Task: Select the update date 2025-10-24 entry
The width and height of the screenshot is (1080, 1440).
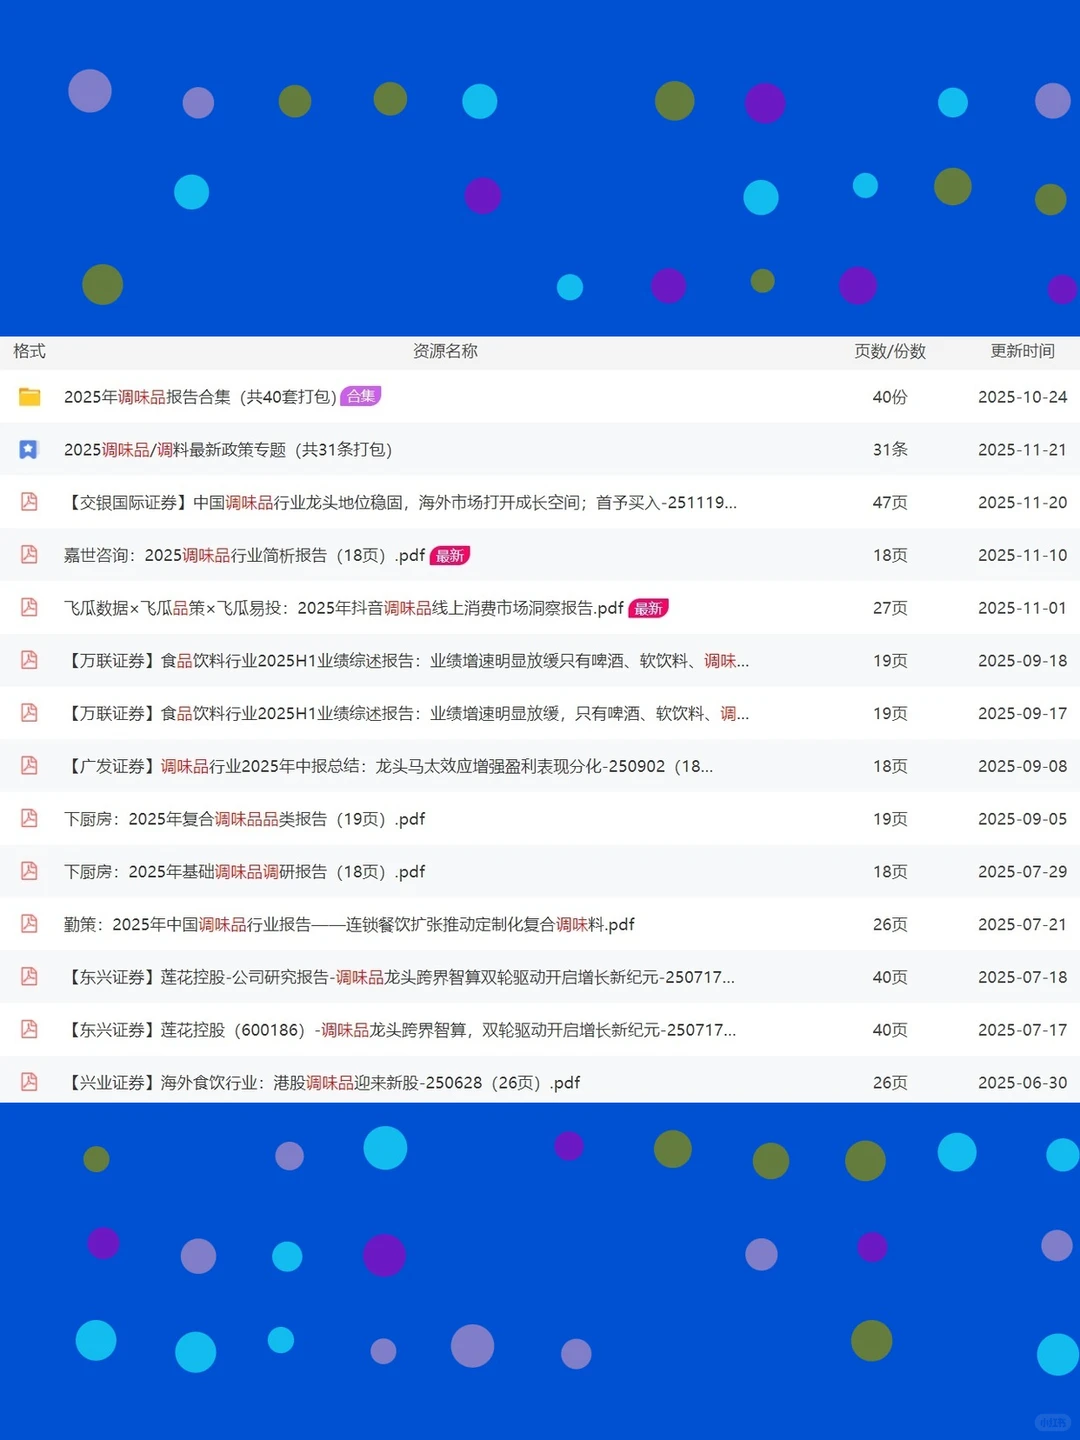Action: point(1022,396)
